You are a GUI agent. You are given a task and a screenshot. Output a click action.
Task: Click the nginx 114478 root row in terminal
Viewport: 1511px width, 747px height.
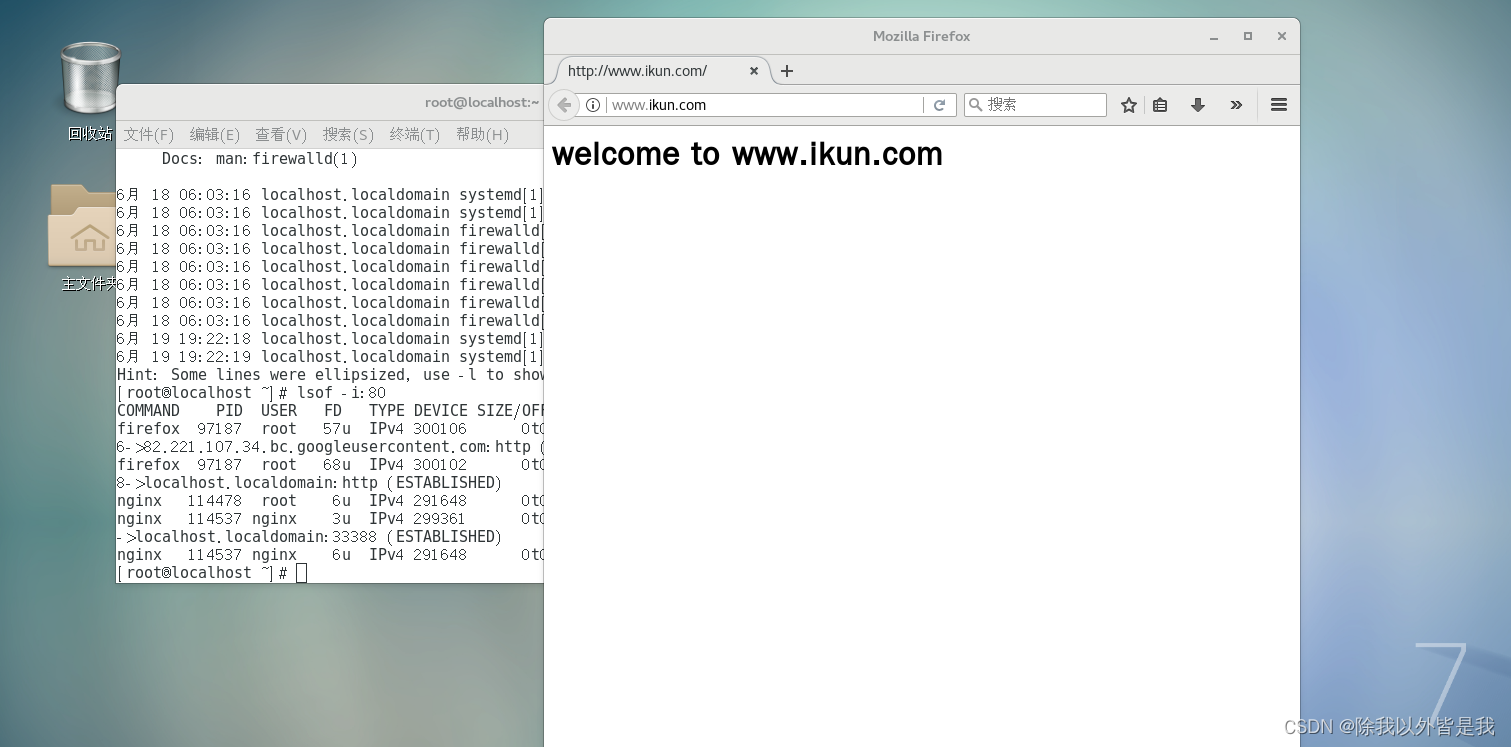coord(330,501)
